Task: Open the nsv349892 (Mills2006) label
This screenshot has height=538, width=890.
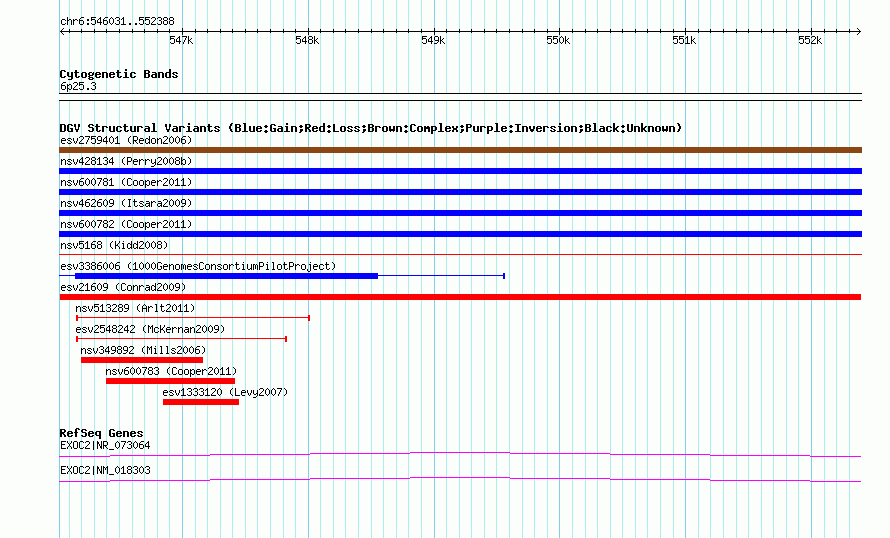Action: pyautogui.click(x=143, y=350)
